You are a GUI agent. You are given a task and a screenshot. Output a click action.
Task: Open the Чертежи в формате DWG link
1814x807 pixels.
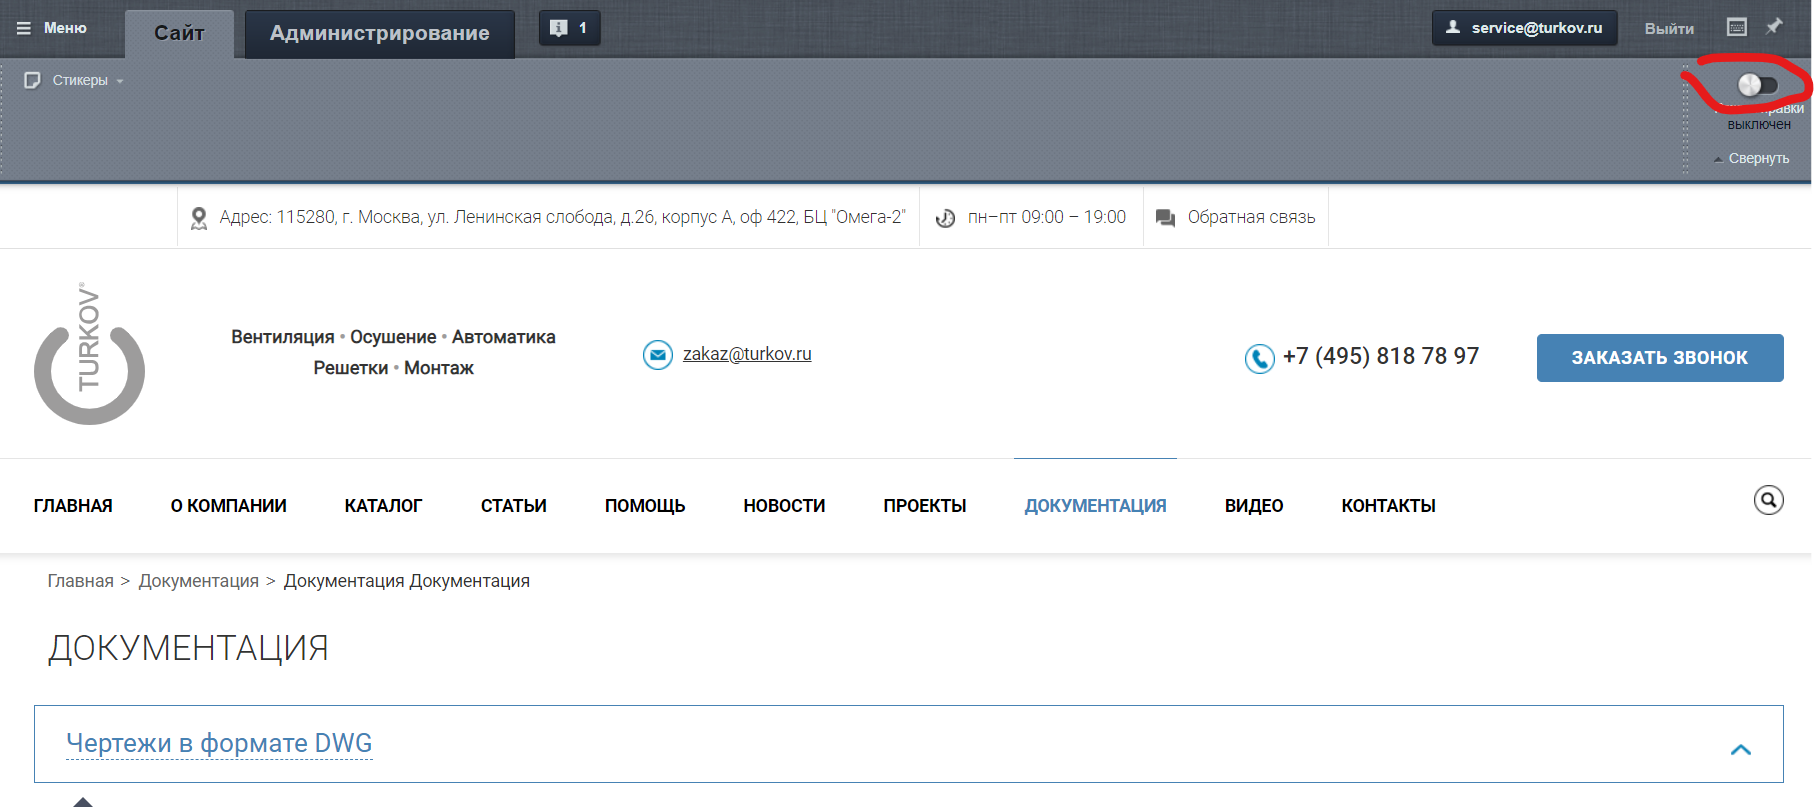(219, 743)
